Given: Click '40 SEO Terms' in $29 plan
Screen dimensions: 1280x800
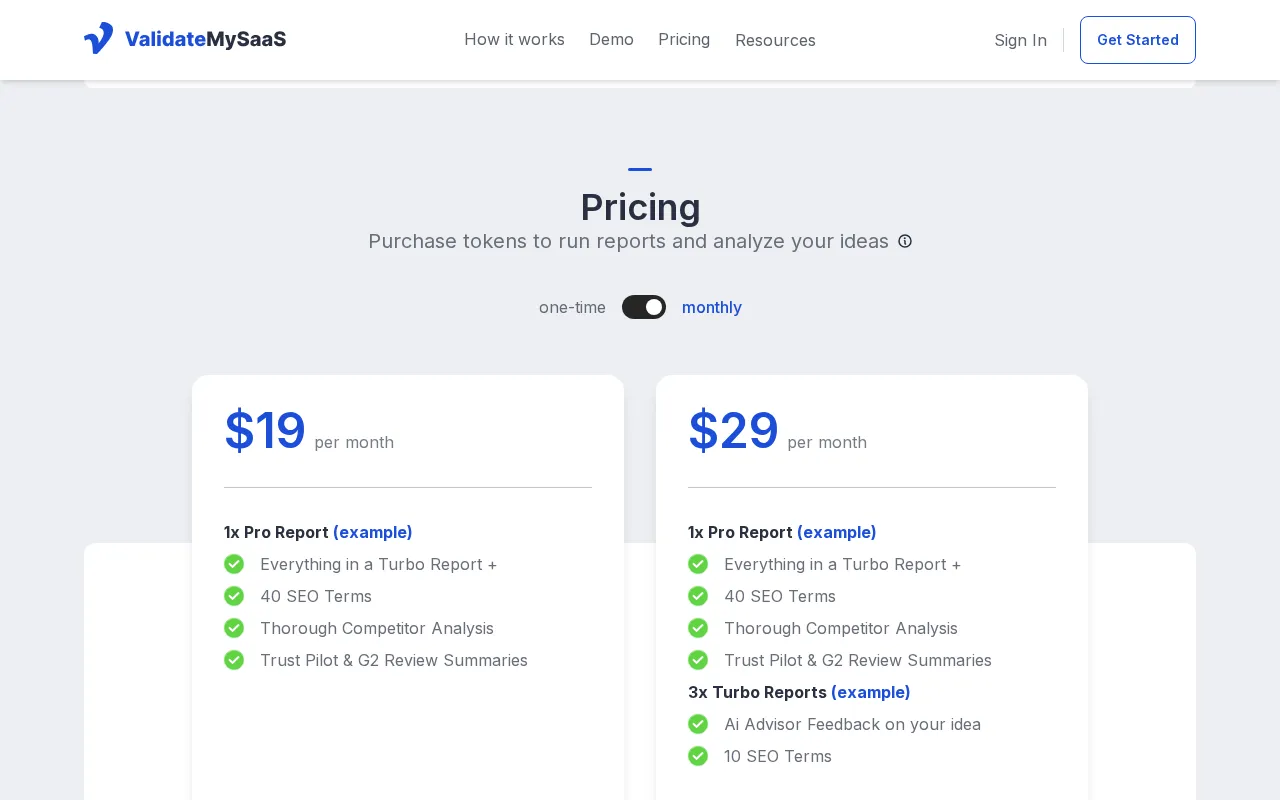Looking at the screenshot, I should coord(780,596).
